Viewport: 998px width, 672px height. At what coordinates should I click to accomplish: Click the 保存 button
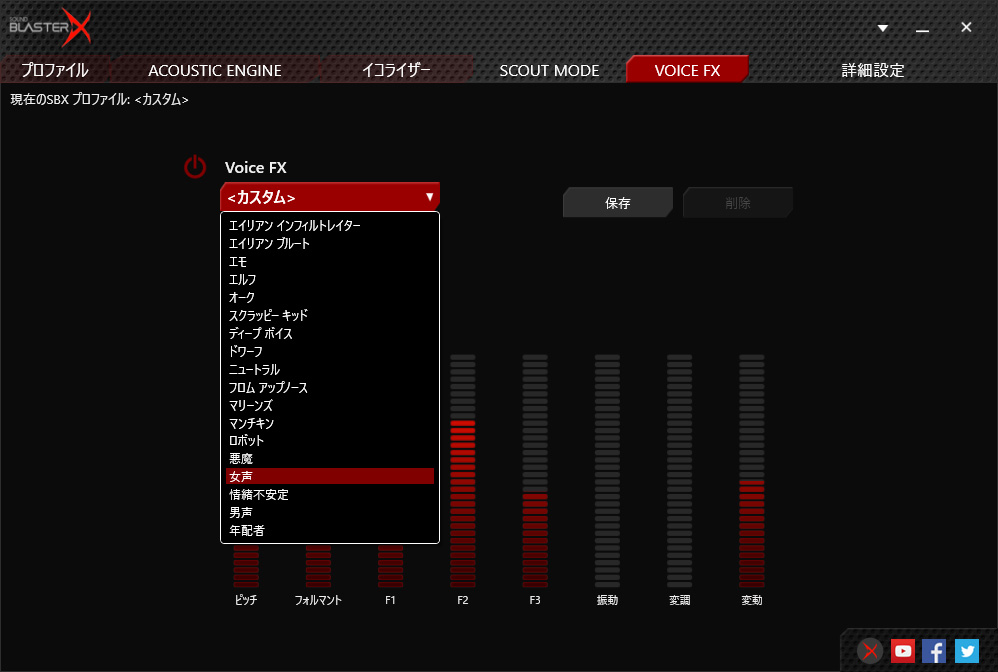pyautogui.click(x=617, y=203)
